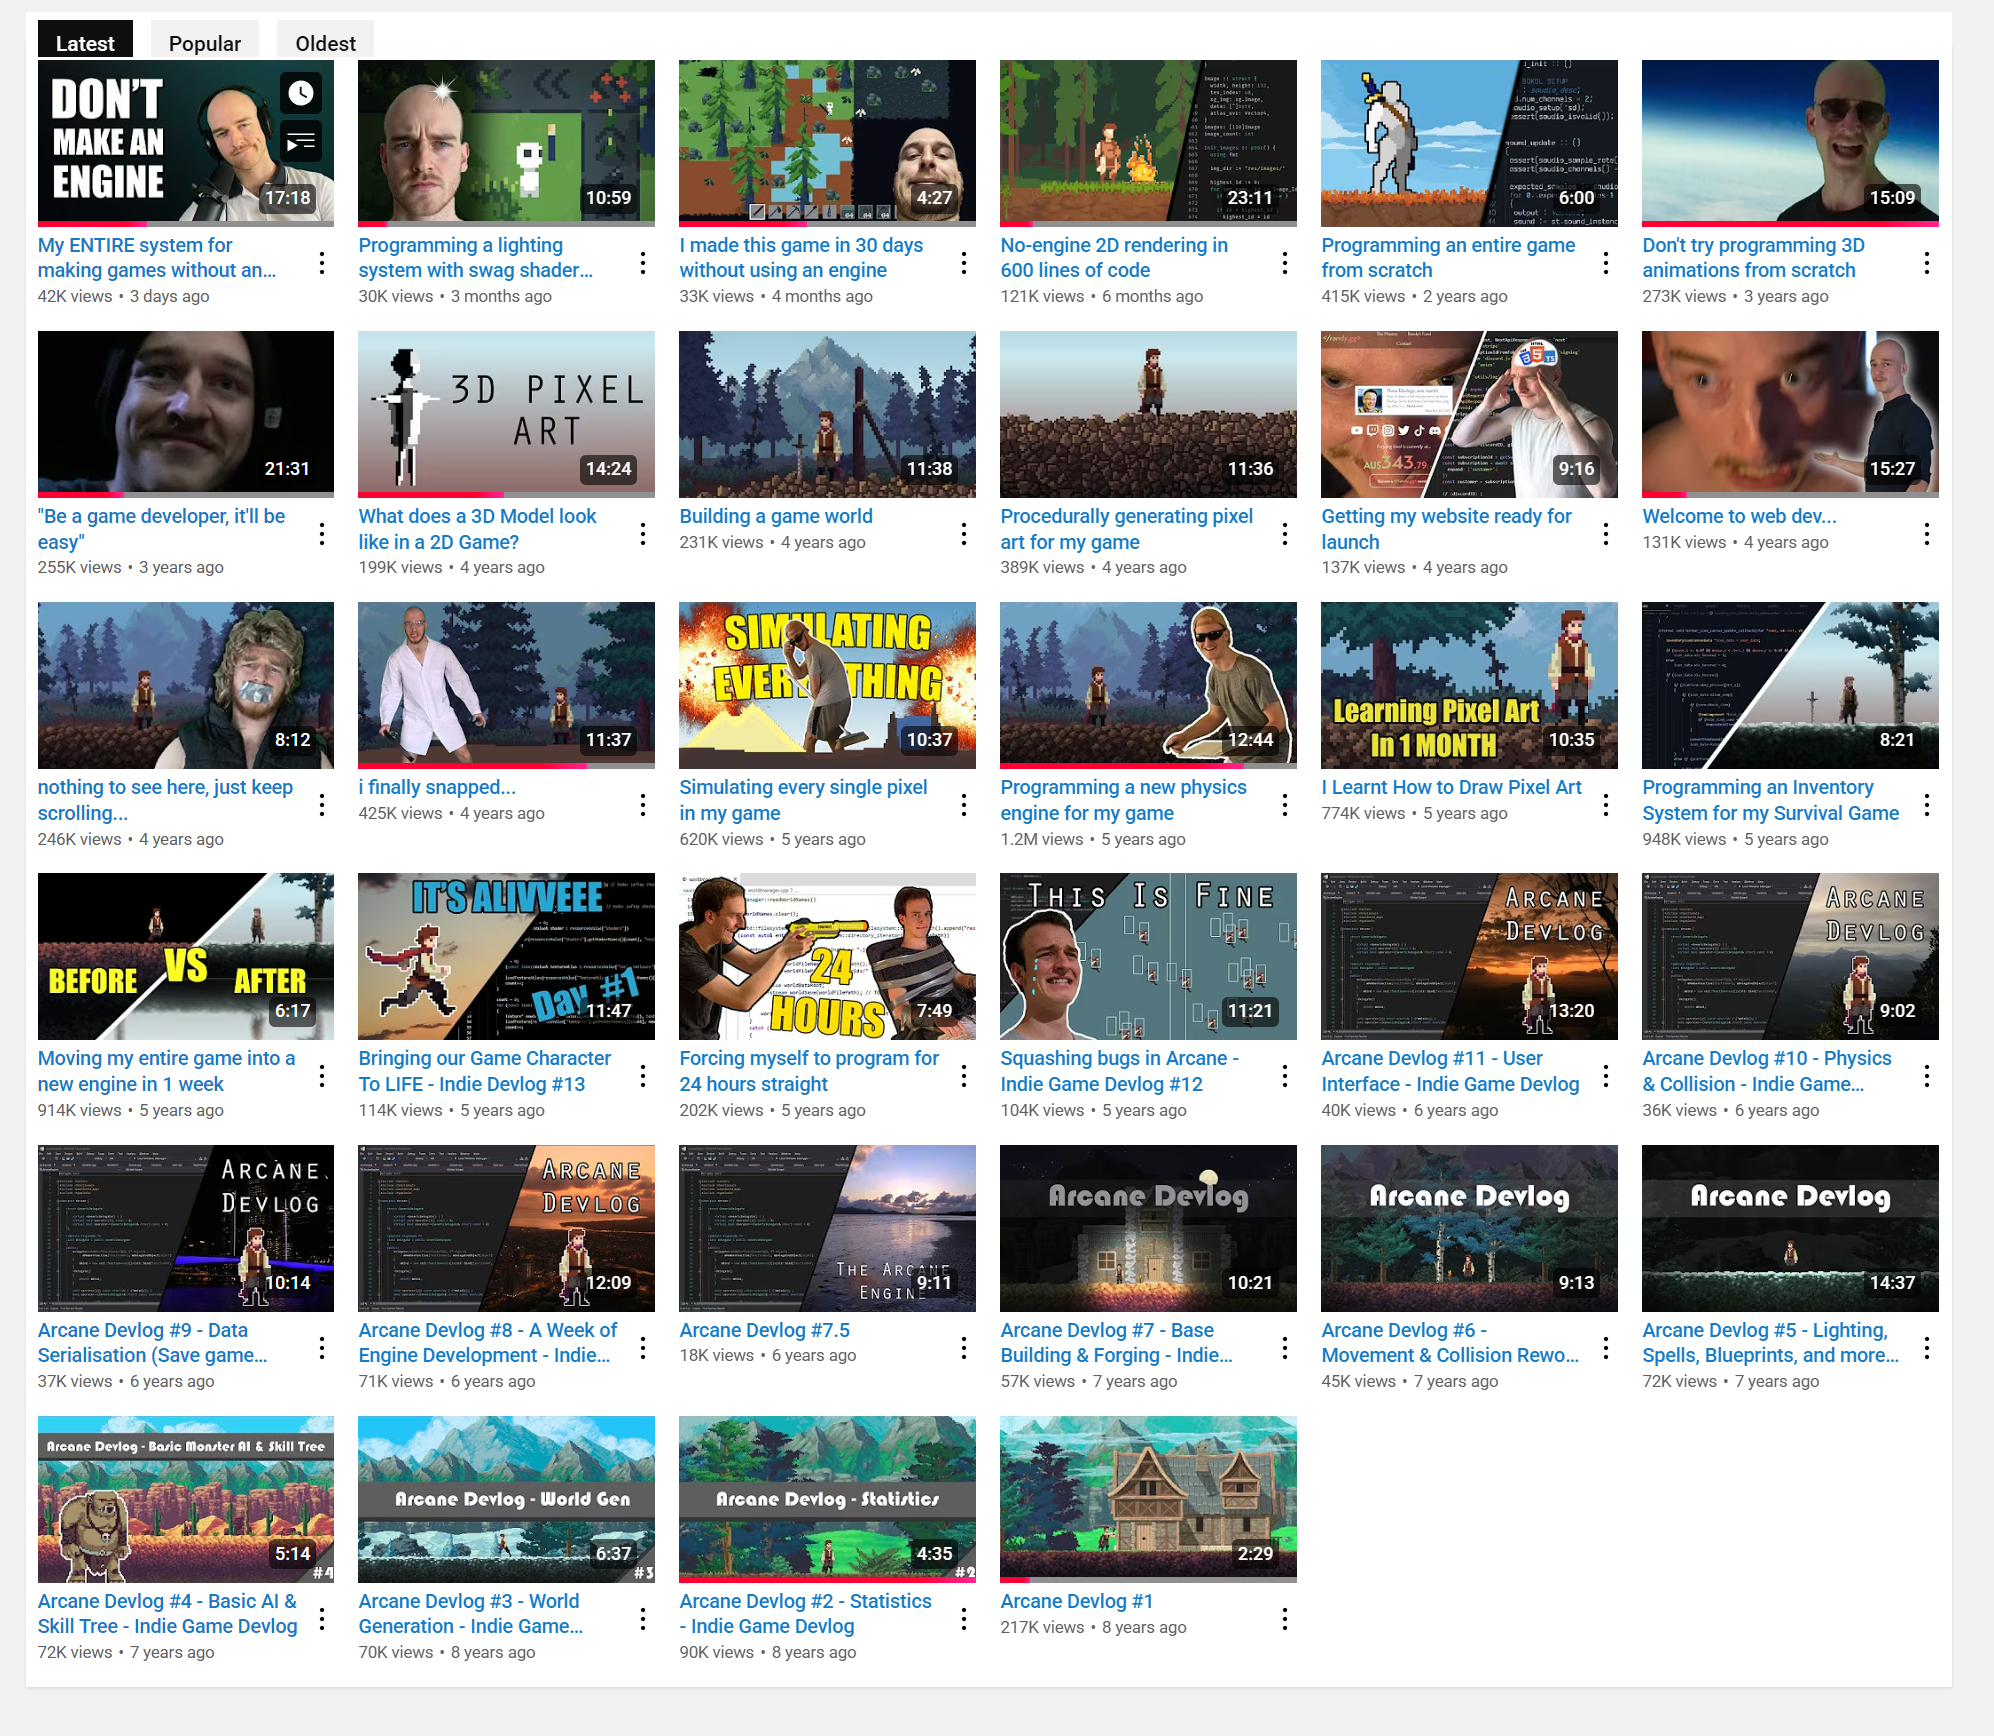This screenshot has width=1994, height=1736.
Task: Click the Arcane Devlog World Gen thumbnail
Action: [507, 1498]
